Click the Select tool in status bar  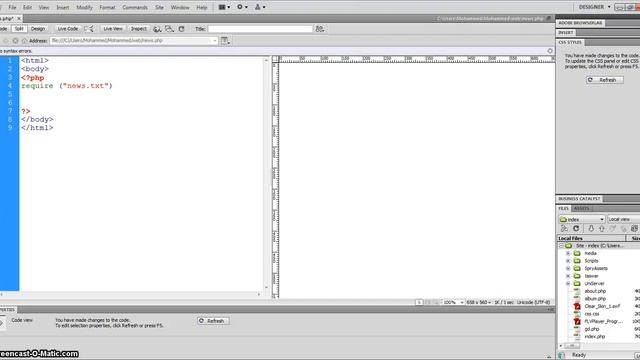[419, 302]
